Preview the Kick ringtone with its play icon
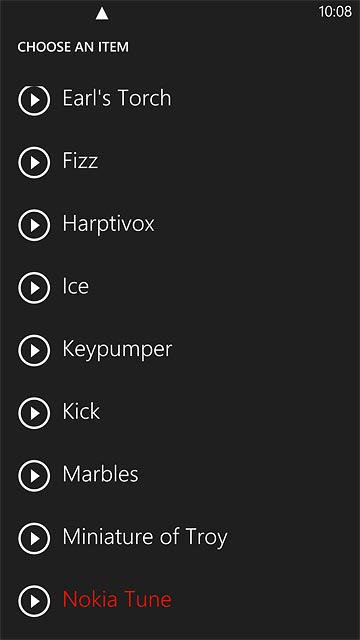This screenshot has height=640, width=360. (x=34, y=413)
